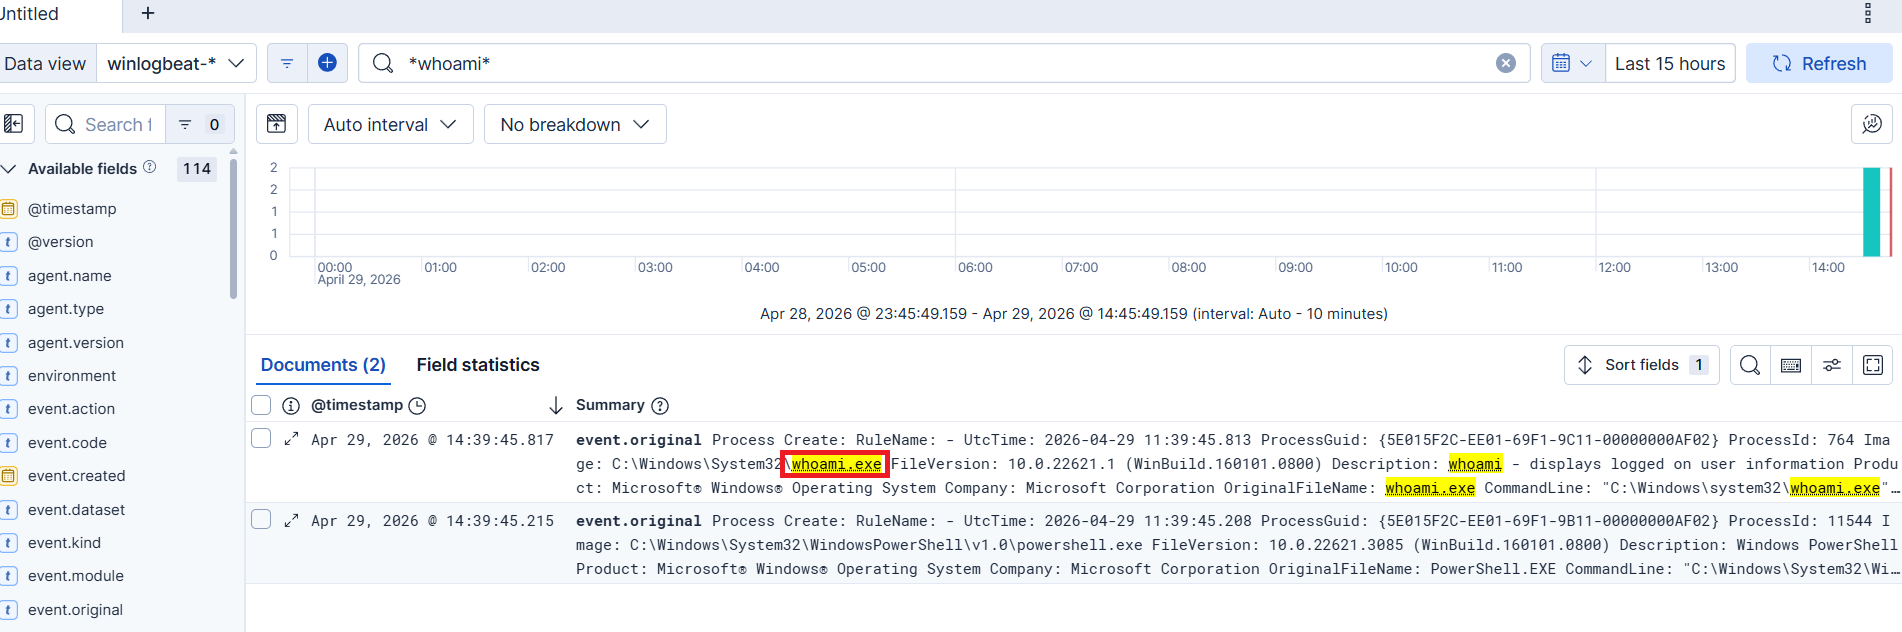1902x632 pixels.
Task: Click the sidebar fields list scrollbar
Action: 233,227
